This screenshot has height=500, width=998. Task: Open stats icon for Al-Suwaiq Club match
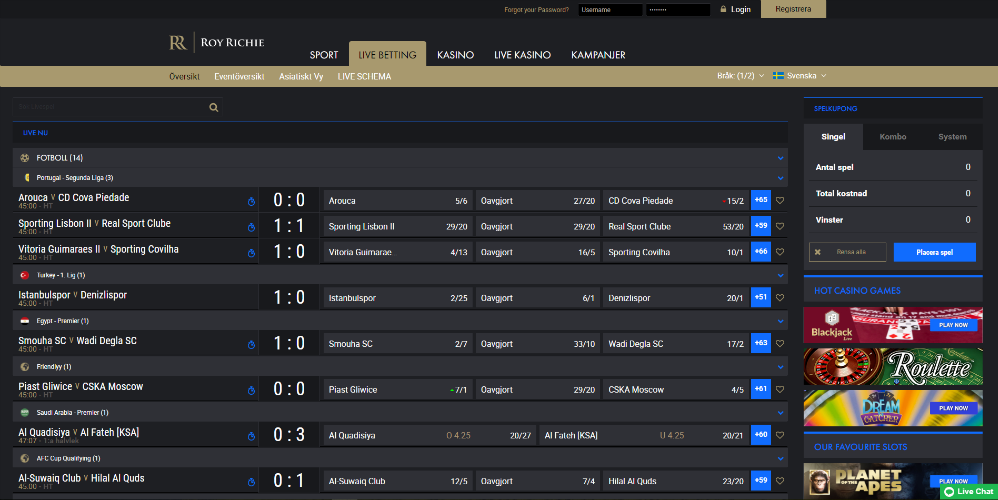(x=251, y=482)
